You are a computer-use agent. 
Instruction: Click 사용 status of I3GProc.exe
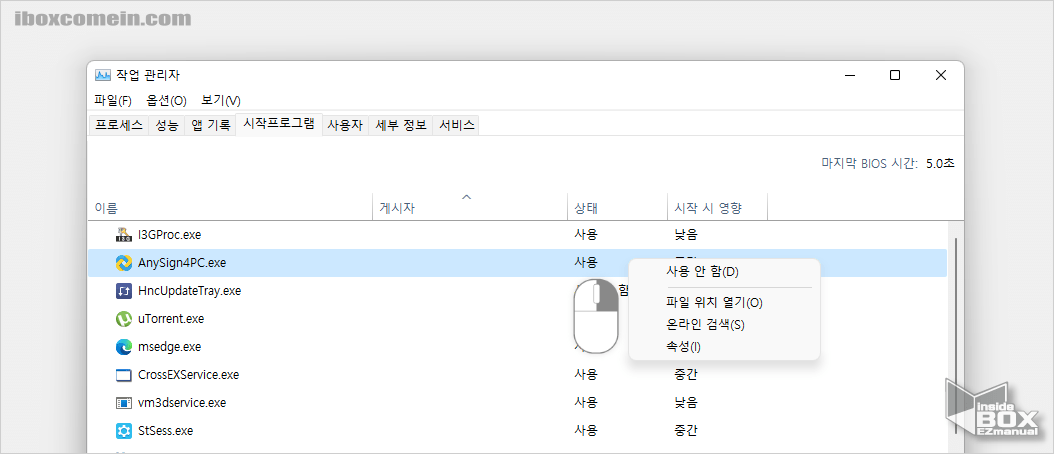click(585, 235)
